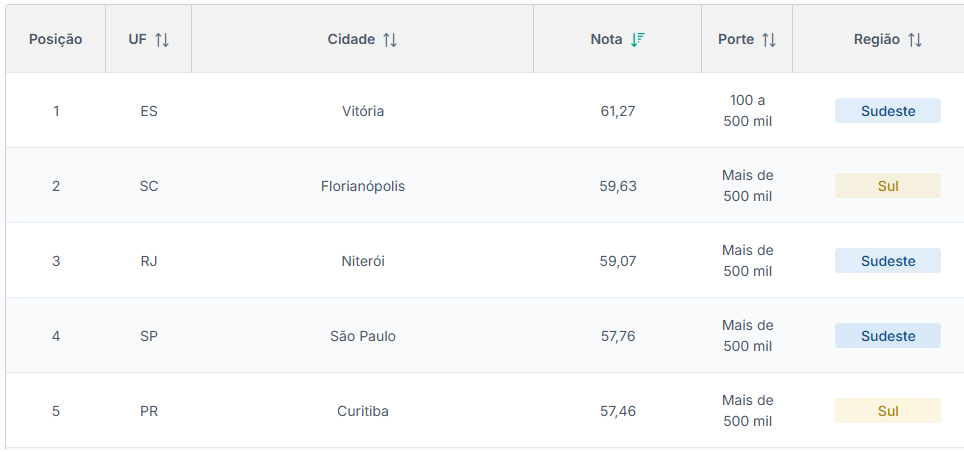
Task: Select the Vitória city cell
Action: click(x=363, y=111)
